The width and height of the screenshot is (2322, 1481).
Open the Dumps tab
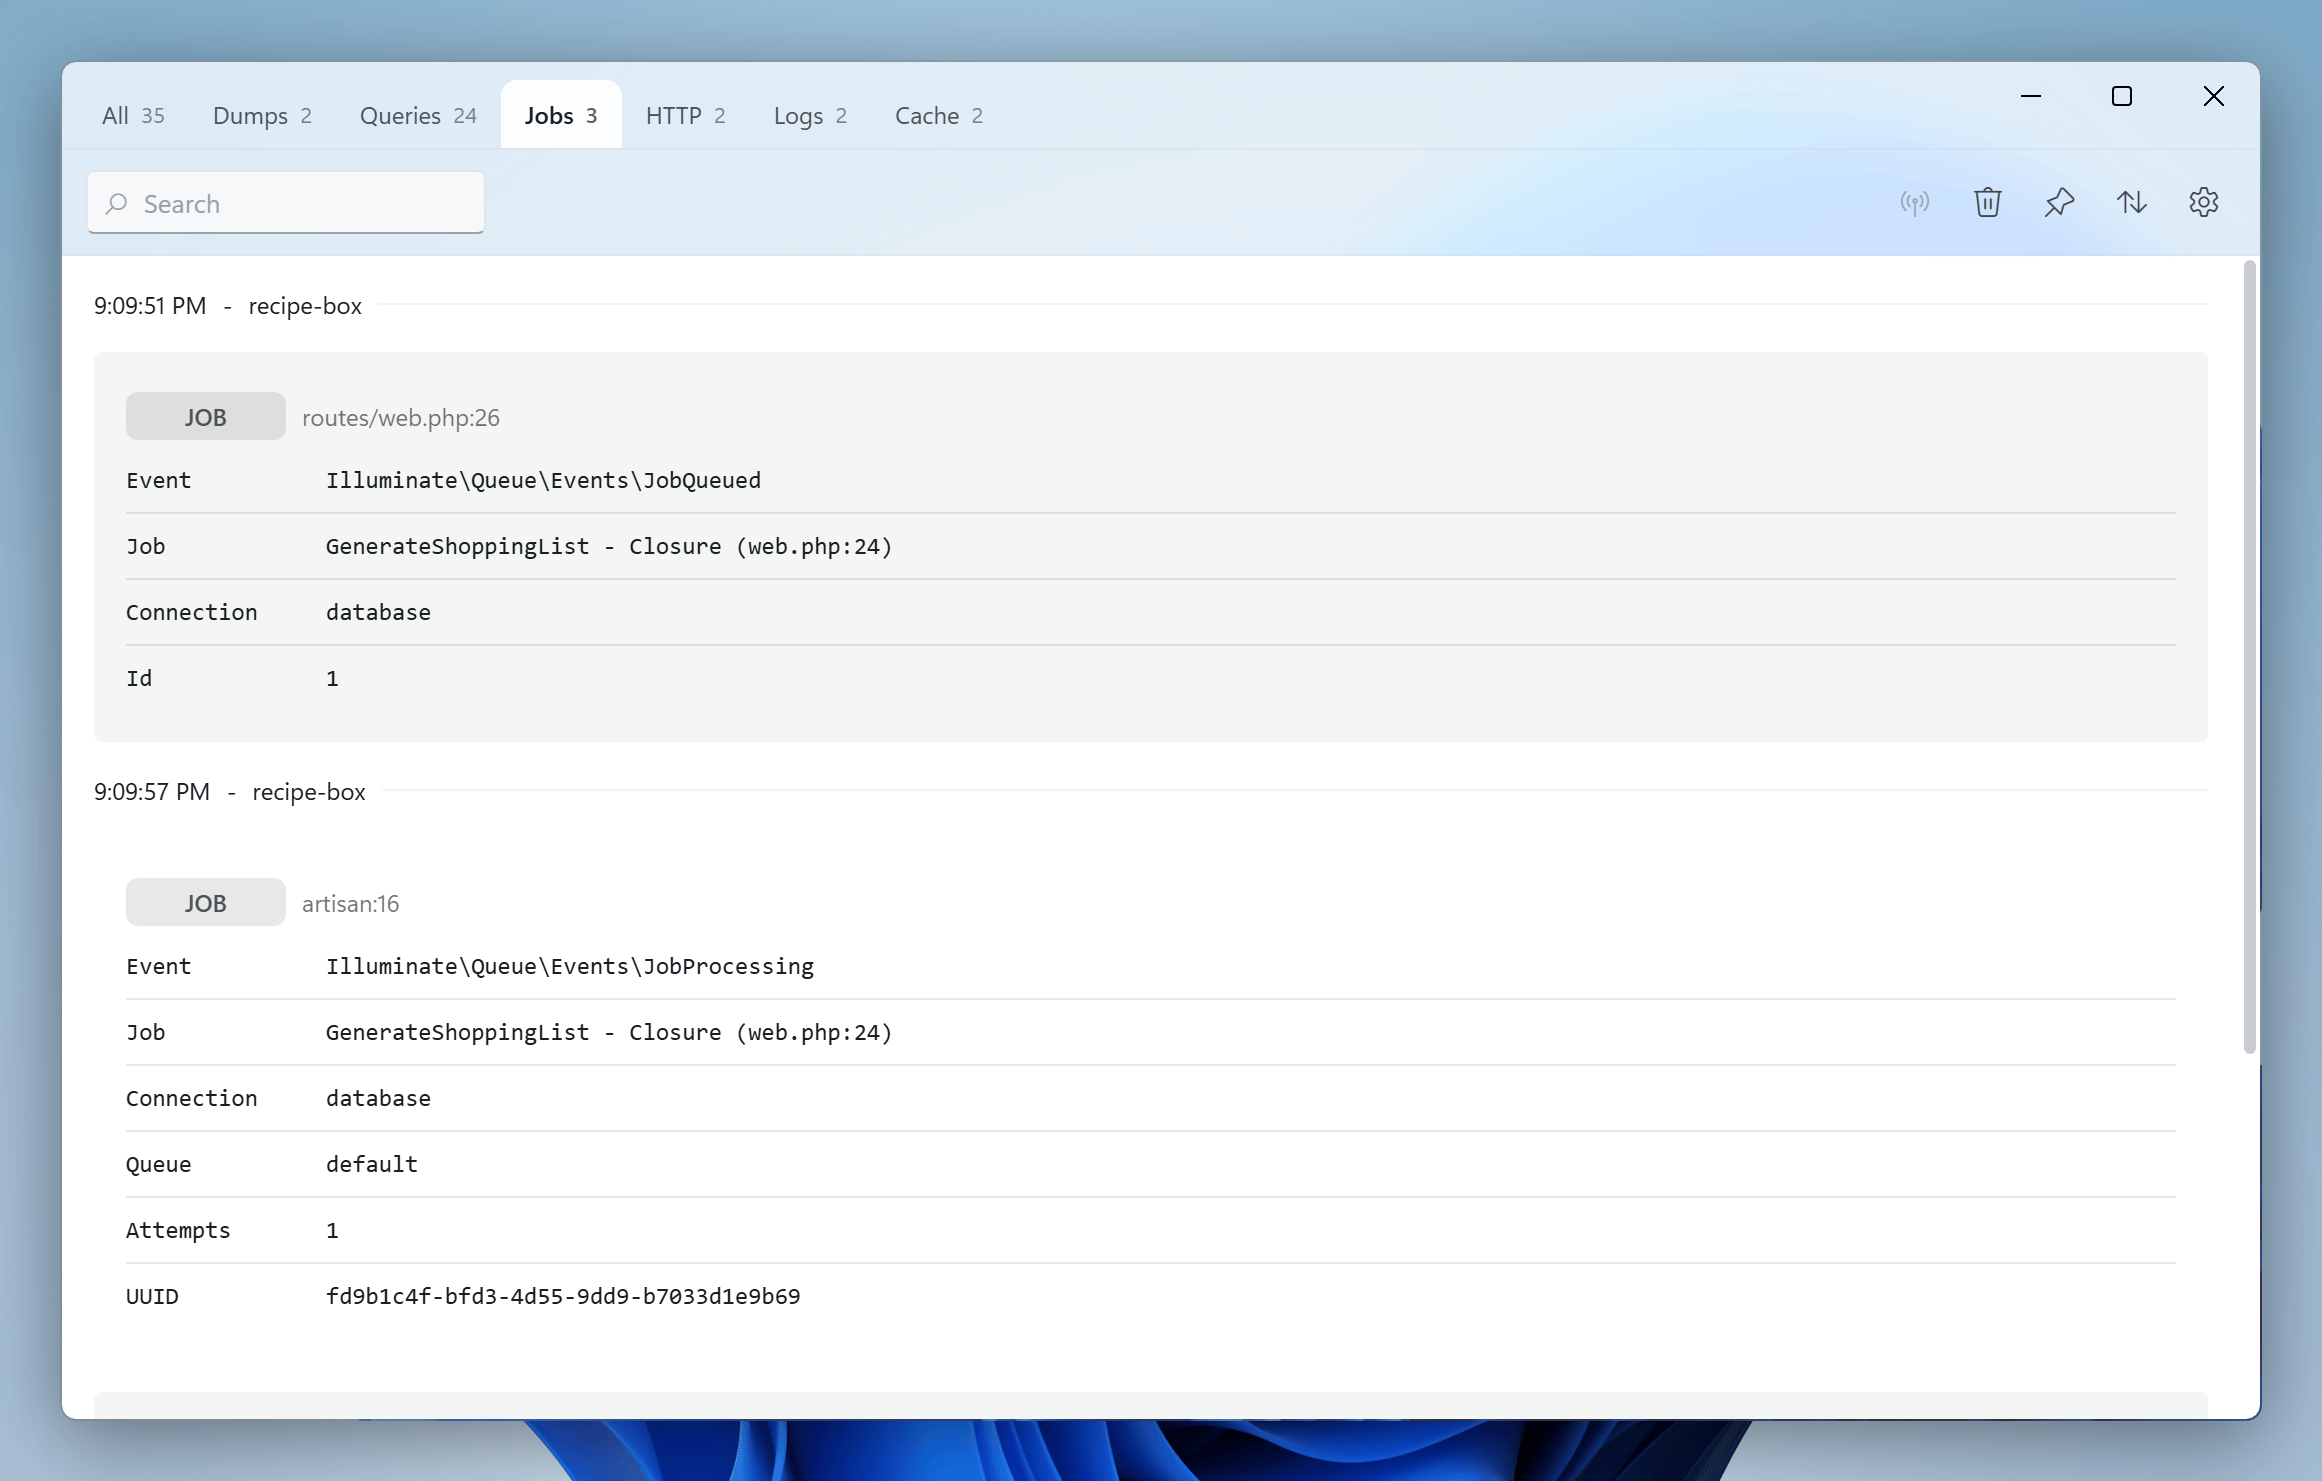[x=262, y=116]
